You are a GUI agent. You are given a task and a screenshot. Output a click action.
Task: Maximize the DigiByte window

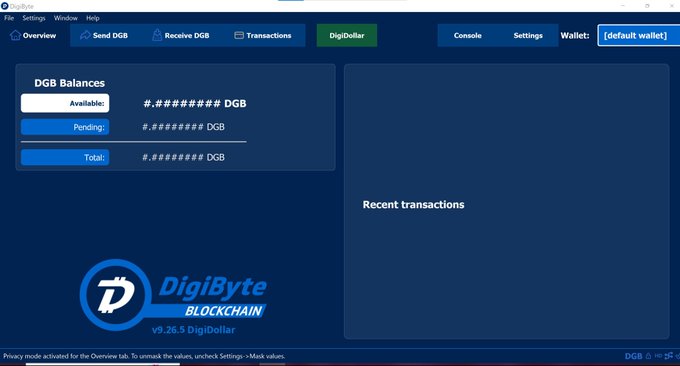pyautogui.click(x=647, y=6)
